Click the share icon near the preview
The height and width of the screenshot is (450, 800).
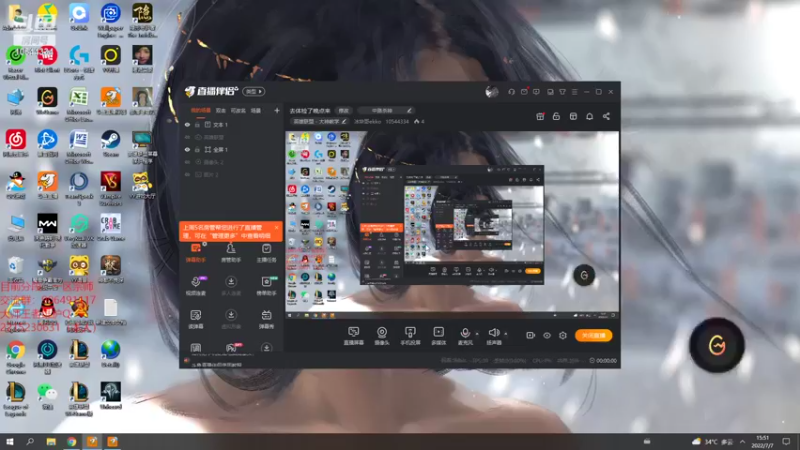(606, 116)
